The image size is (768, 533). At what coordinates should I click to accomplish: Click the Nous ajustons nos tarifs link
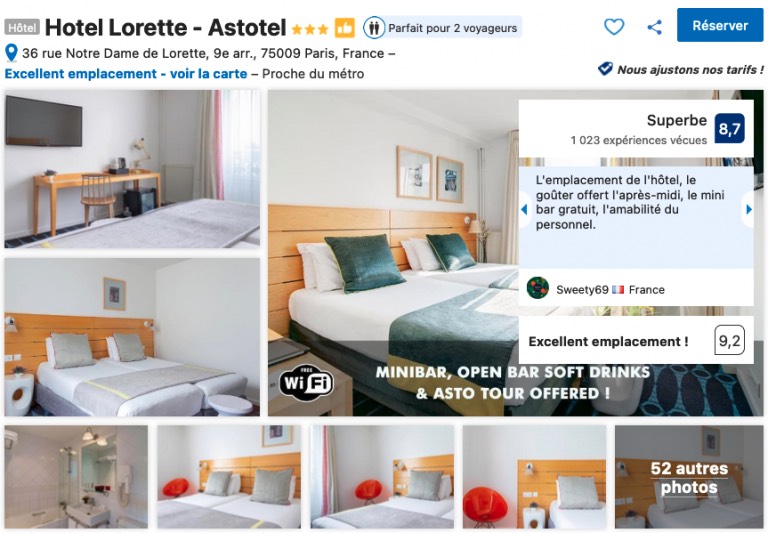690,70
